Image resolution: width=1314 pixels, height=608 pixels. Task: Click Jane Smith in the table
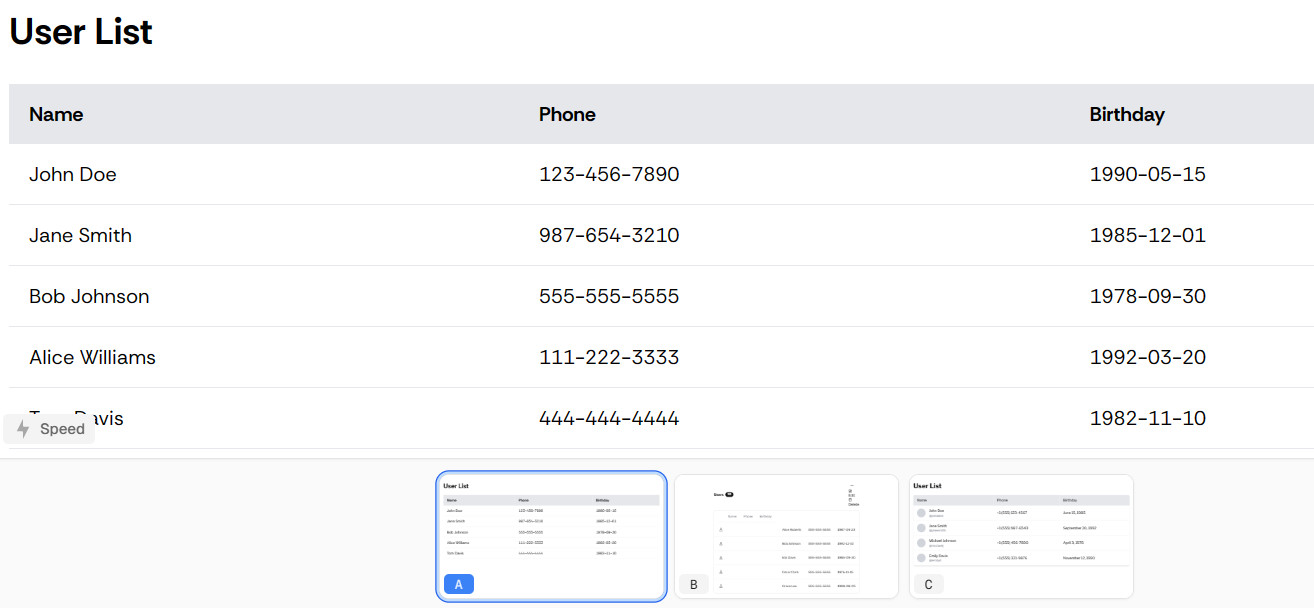coord(80,235)
